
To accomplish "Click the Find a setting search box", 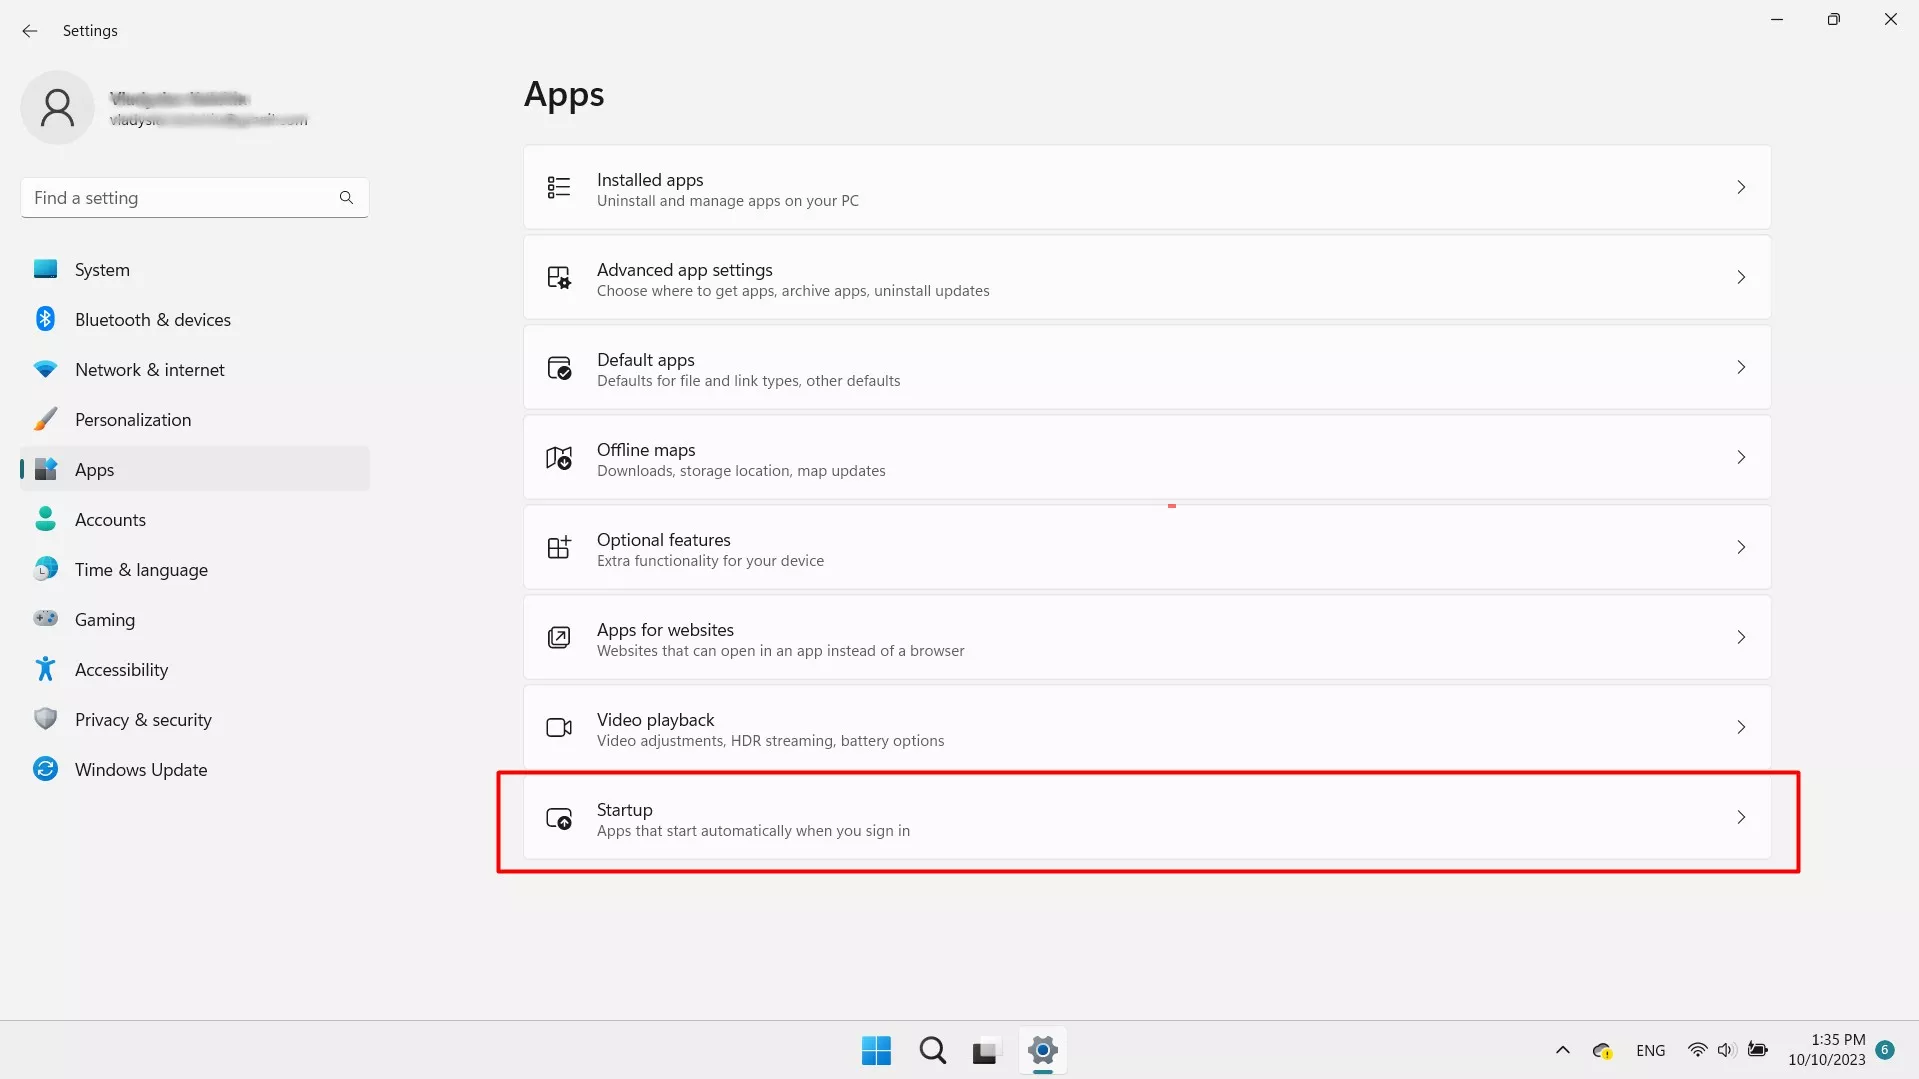I will pos(185,198).
